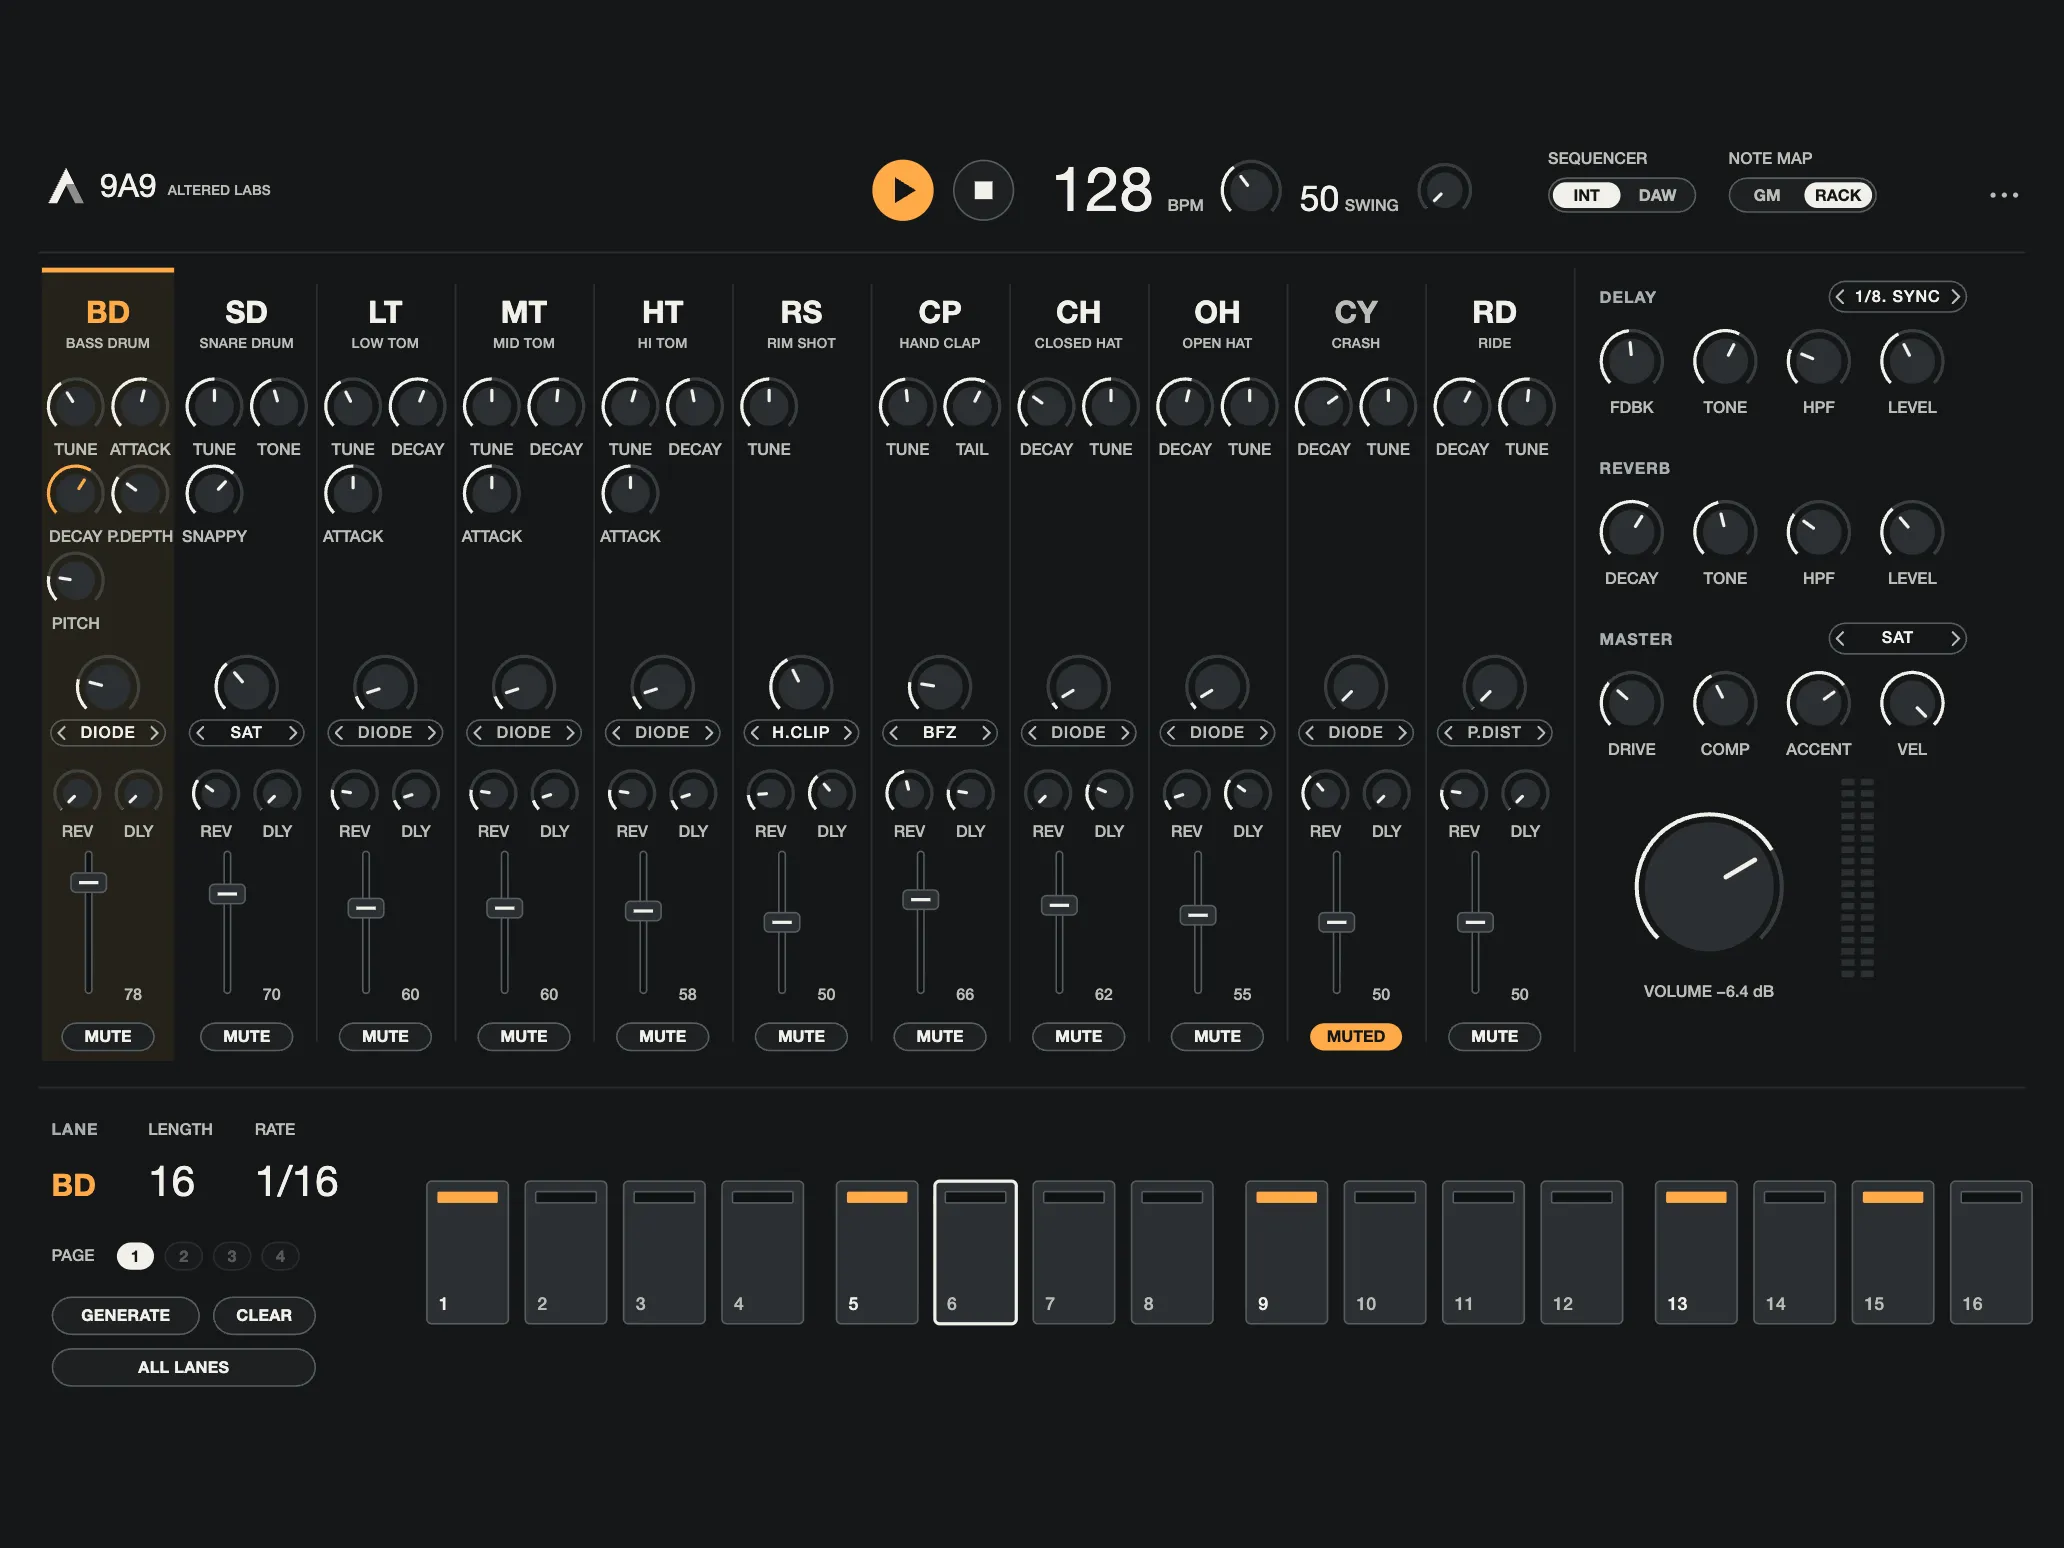Mute the Snare Drum channel
The height and width of the screenshot is (1548, 2064).
(246, 1036)
